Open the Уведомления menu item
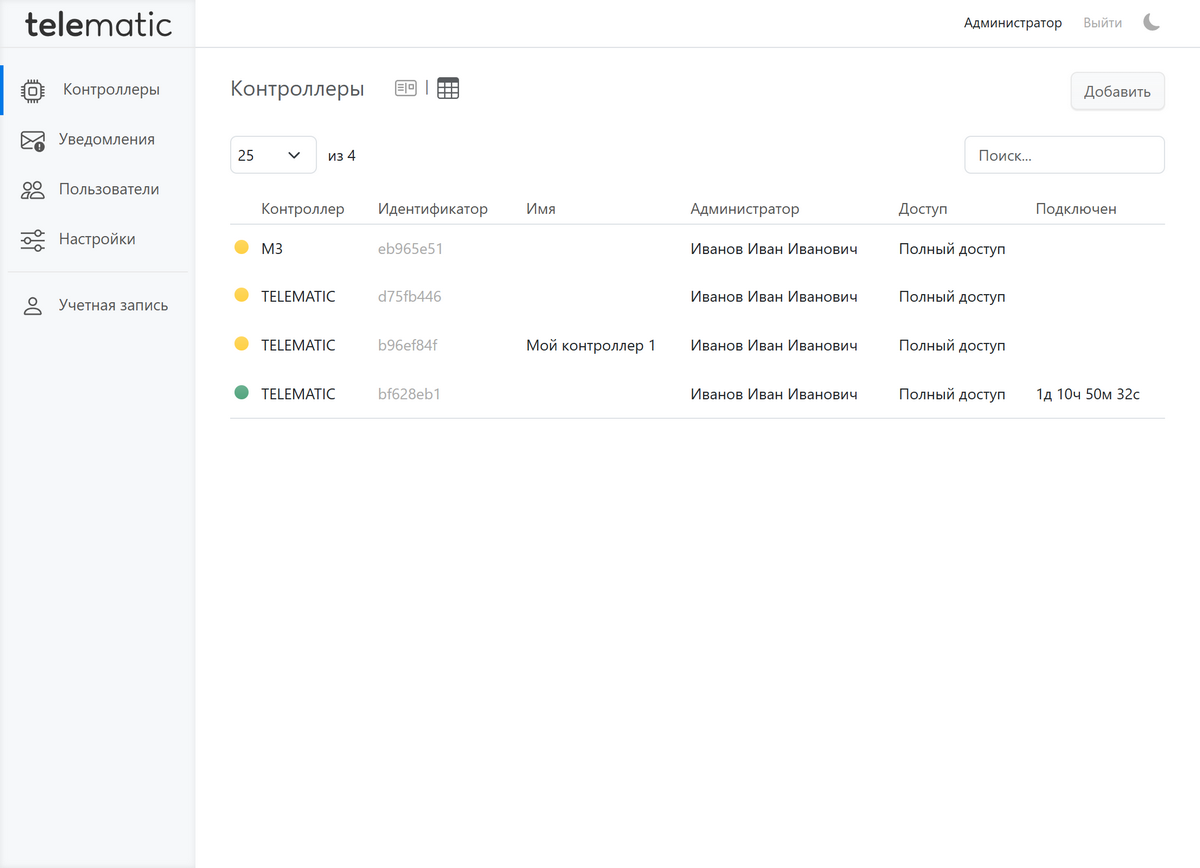1200x868 pixels. tap(106, 140)
